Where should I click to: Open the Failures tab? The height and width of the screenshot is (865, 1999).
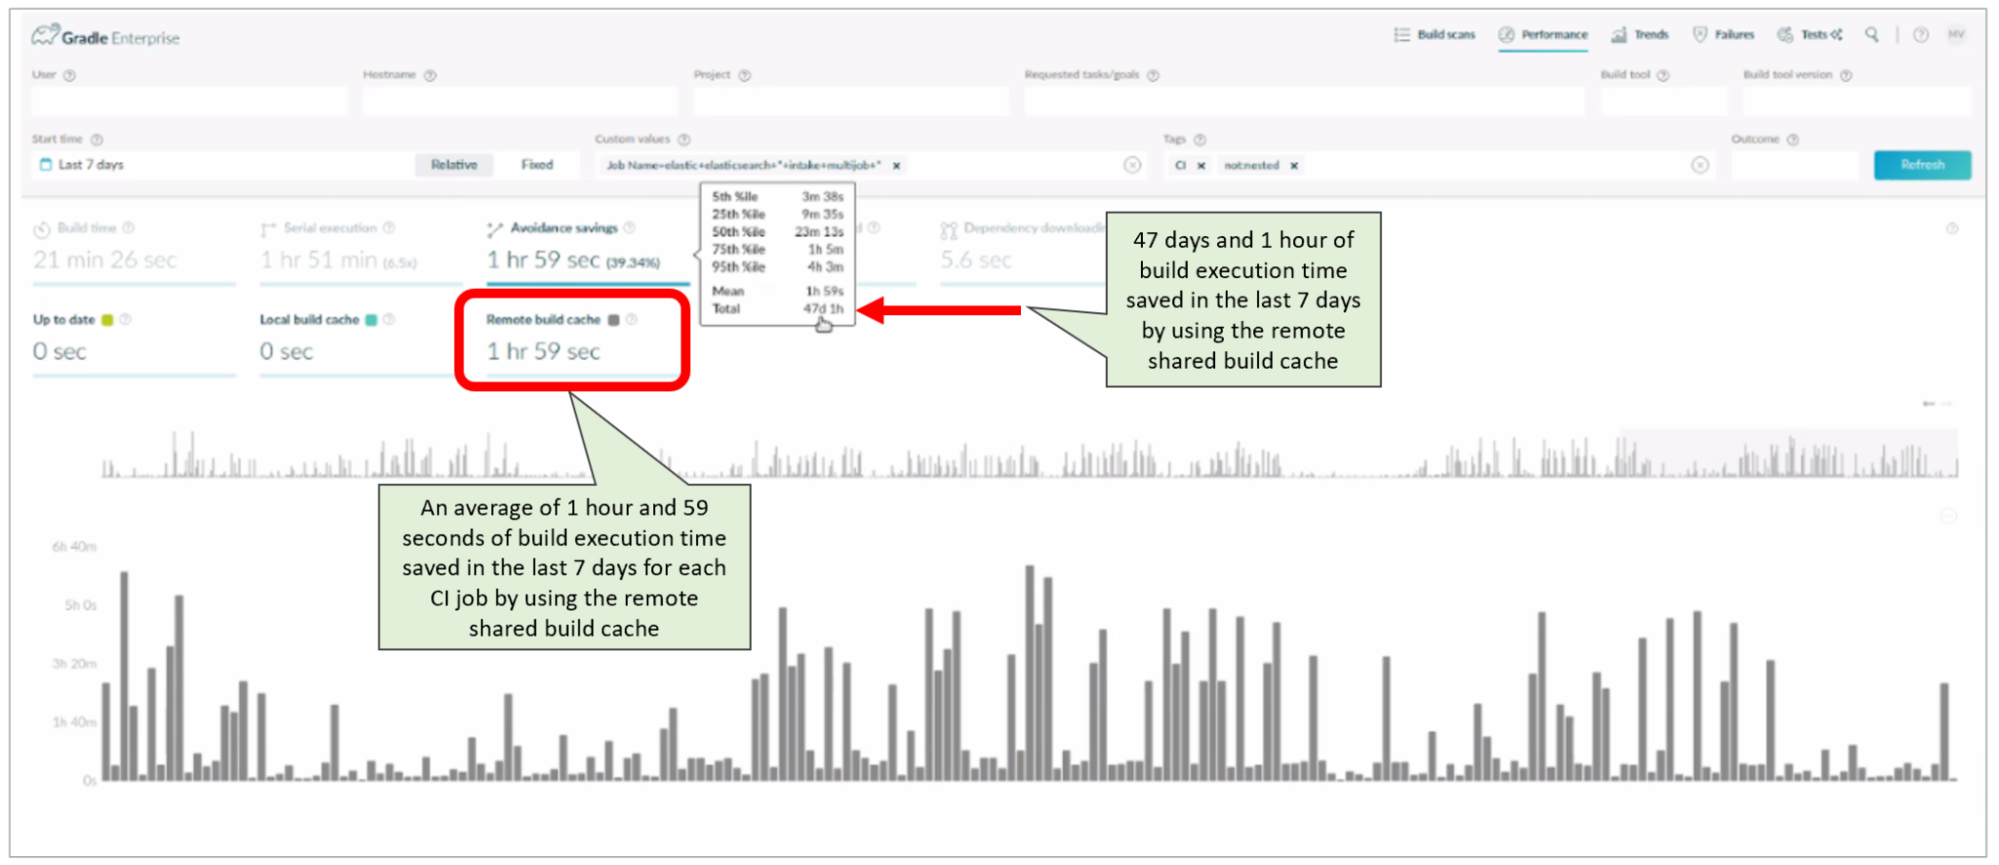coord(1724,35)
